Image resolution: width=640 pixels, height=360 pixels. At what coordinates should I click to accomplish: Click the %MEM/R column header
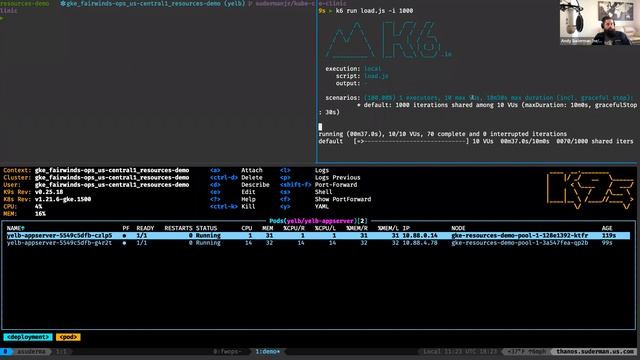tap(357, 228)
